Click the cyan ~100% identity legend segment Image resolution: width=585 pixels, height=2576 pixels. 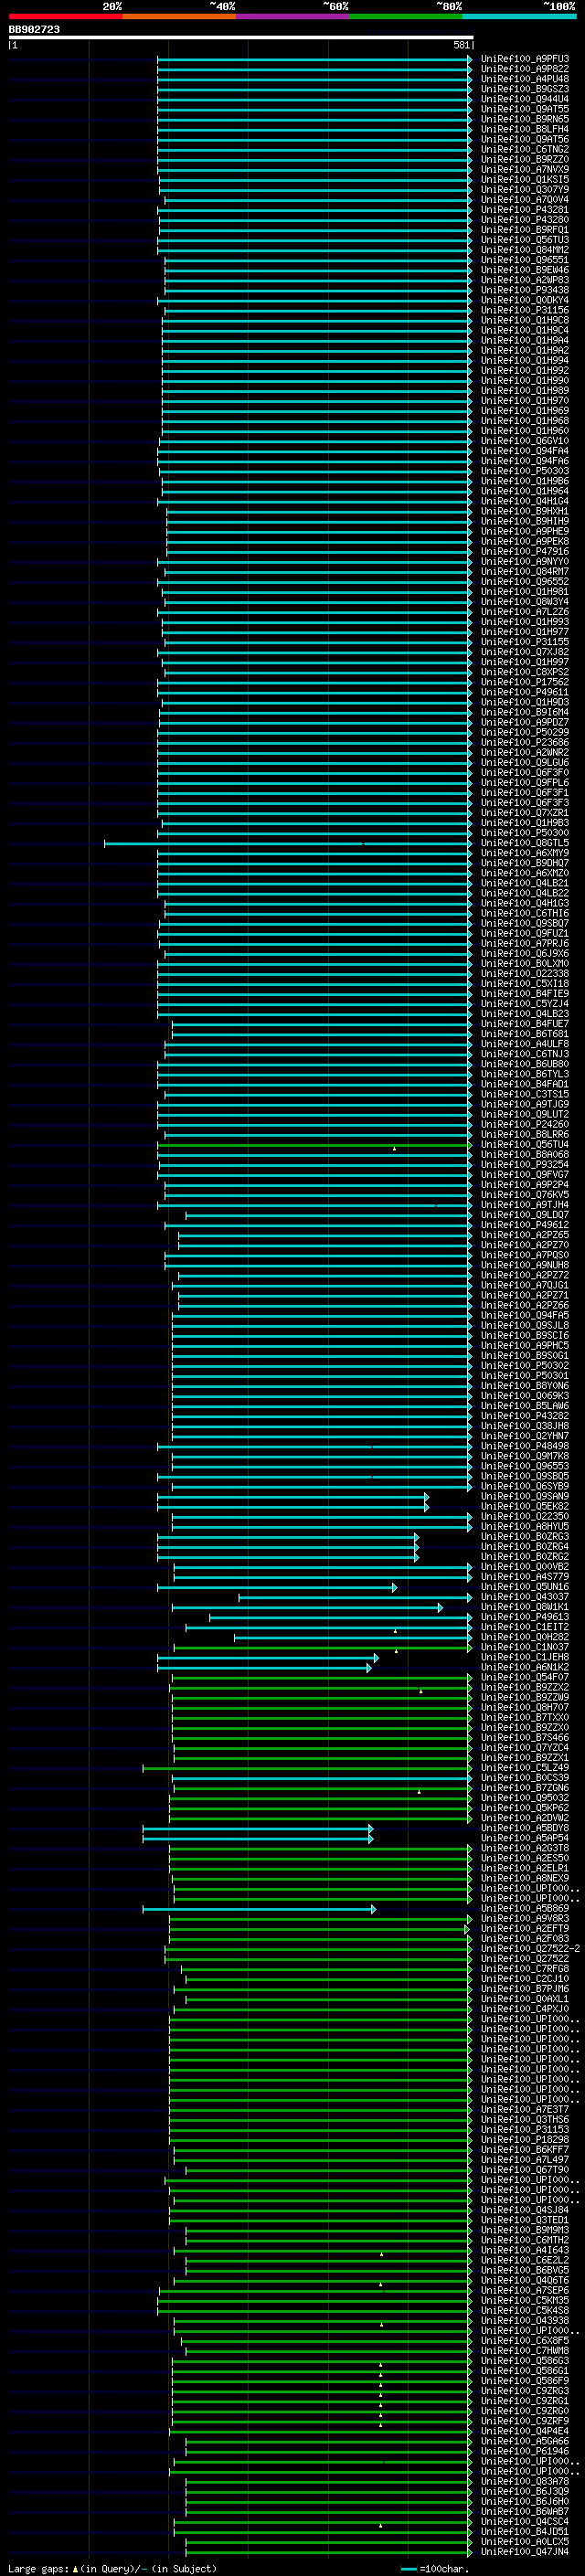click(x=520, y=16)
